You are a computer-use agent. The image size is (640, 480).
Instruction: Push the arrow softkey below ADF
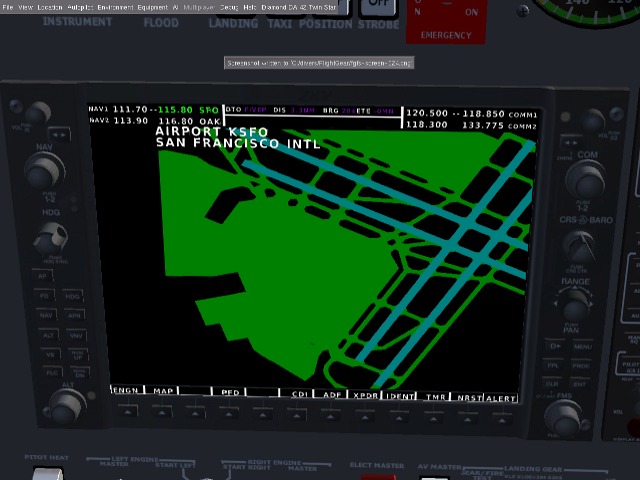point(331,416)
